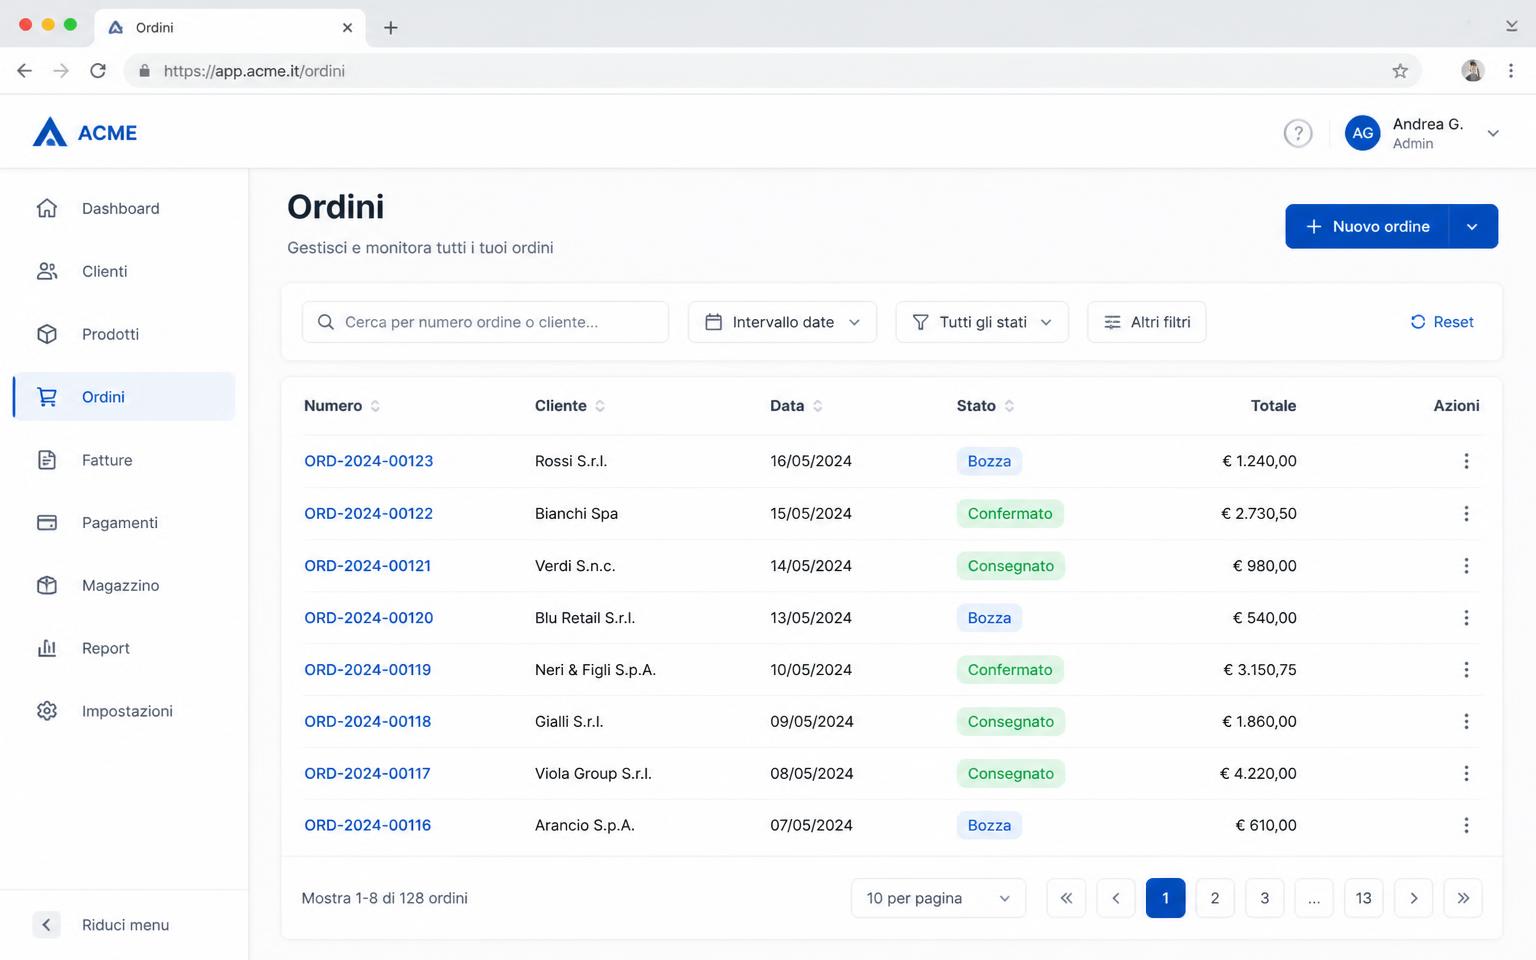Jump to first page of orders
The width and height of the screenshot is (1536, 960).
1066,898
